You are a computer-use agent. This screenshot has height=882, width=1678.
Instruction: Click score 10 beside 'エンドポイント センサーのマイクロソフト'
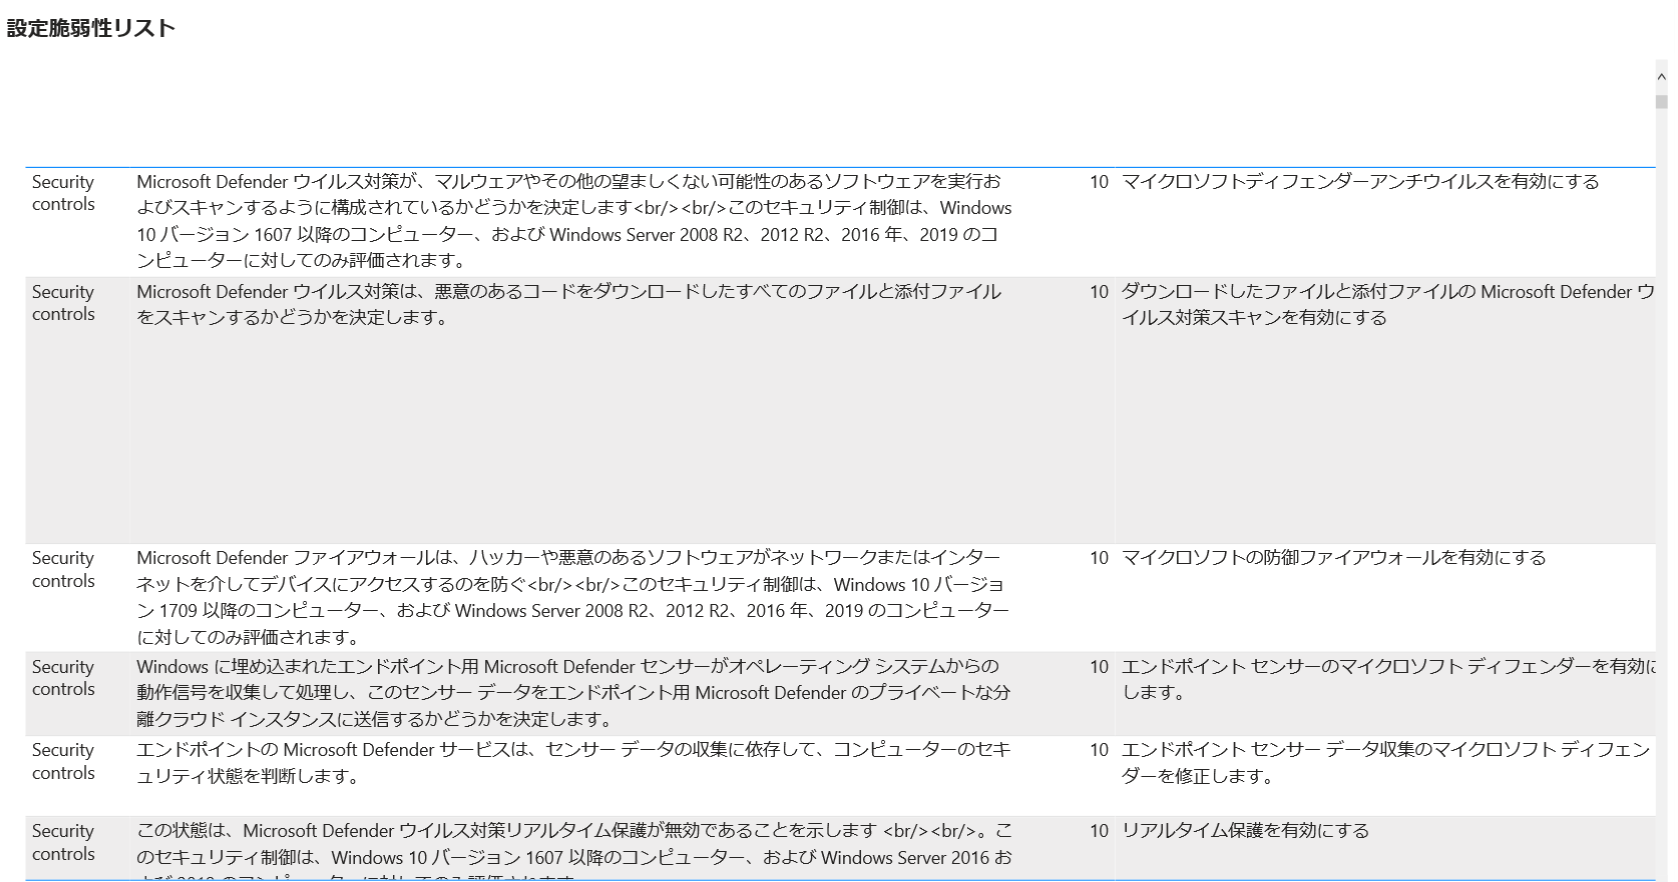tap(1099, 667)
